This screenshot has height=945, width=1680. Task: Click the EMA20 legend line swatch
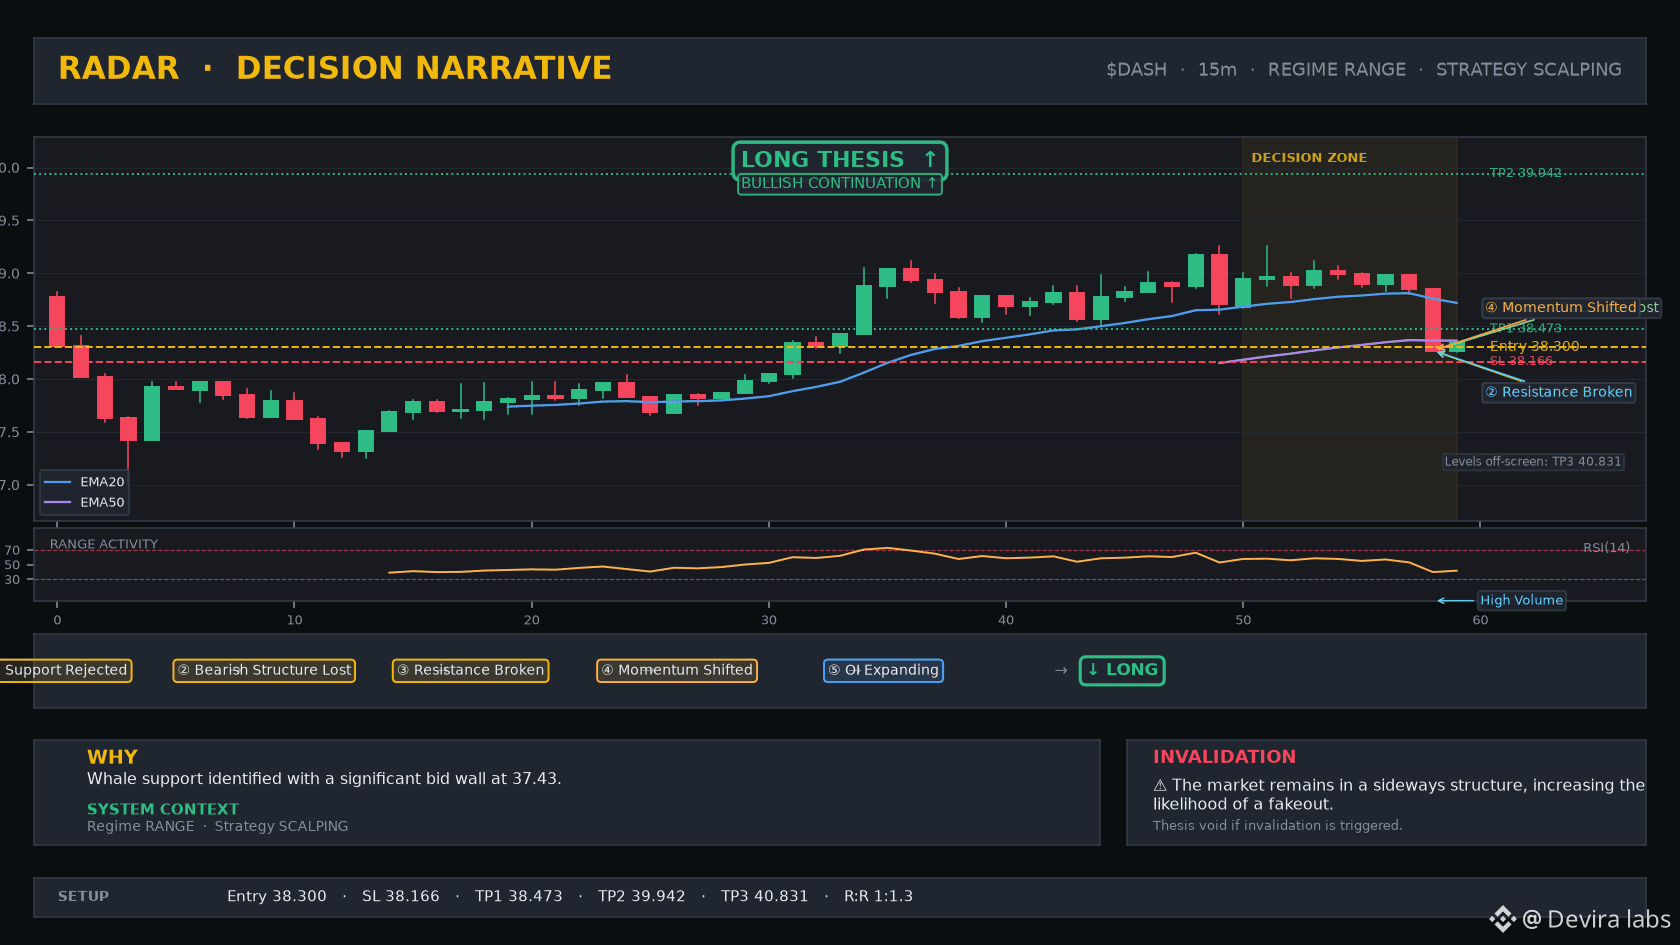tap(57, 482)
